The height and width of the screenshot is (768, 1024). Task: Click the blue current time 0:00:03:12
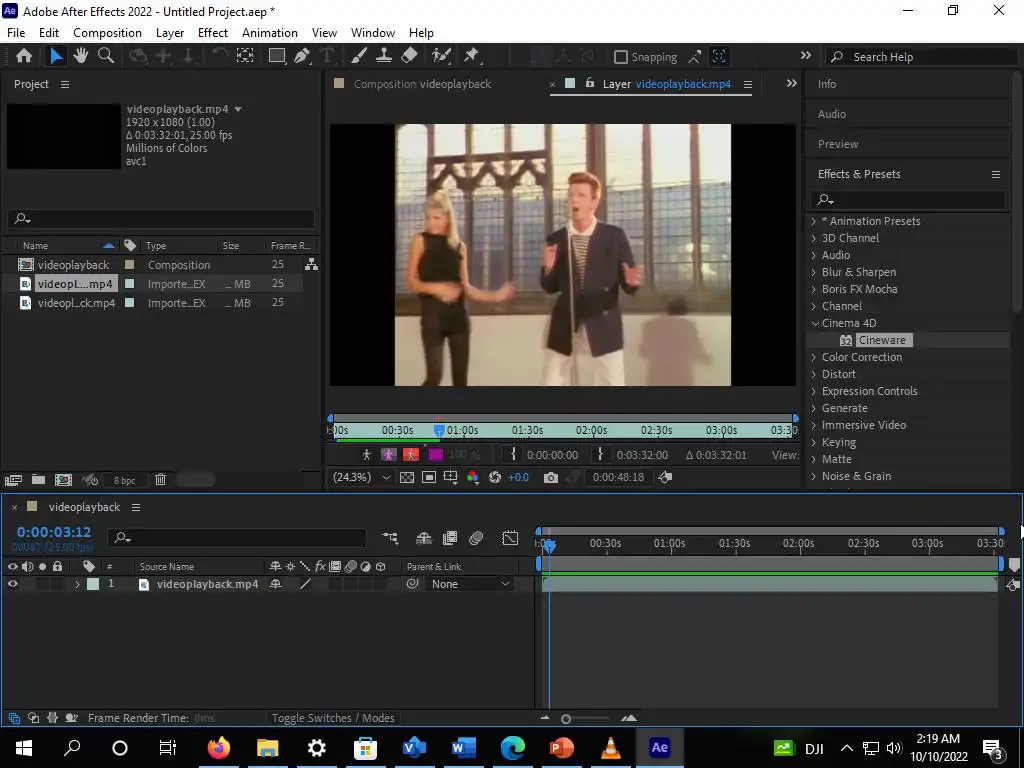[54, 532]
